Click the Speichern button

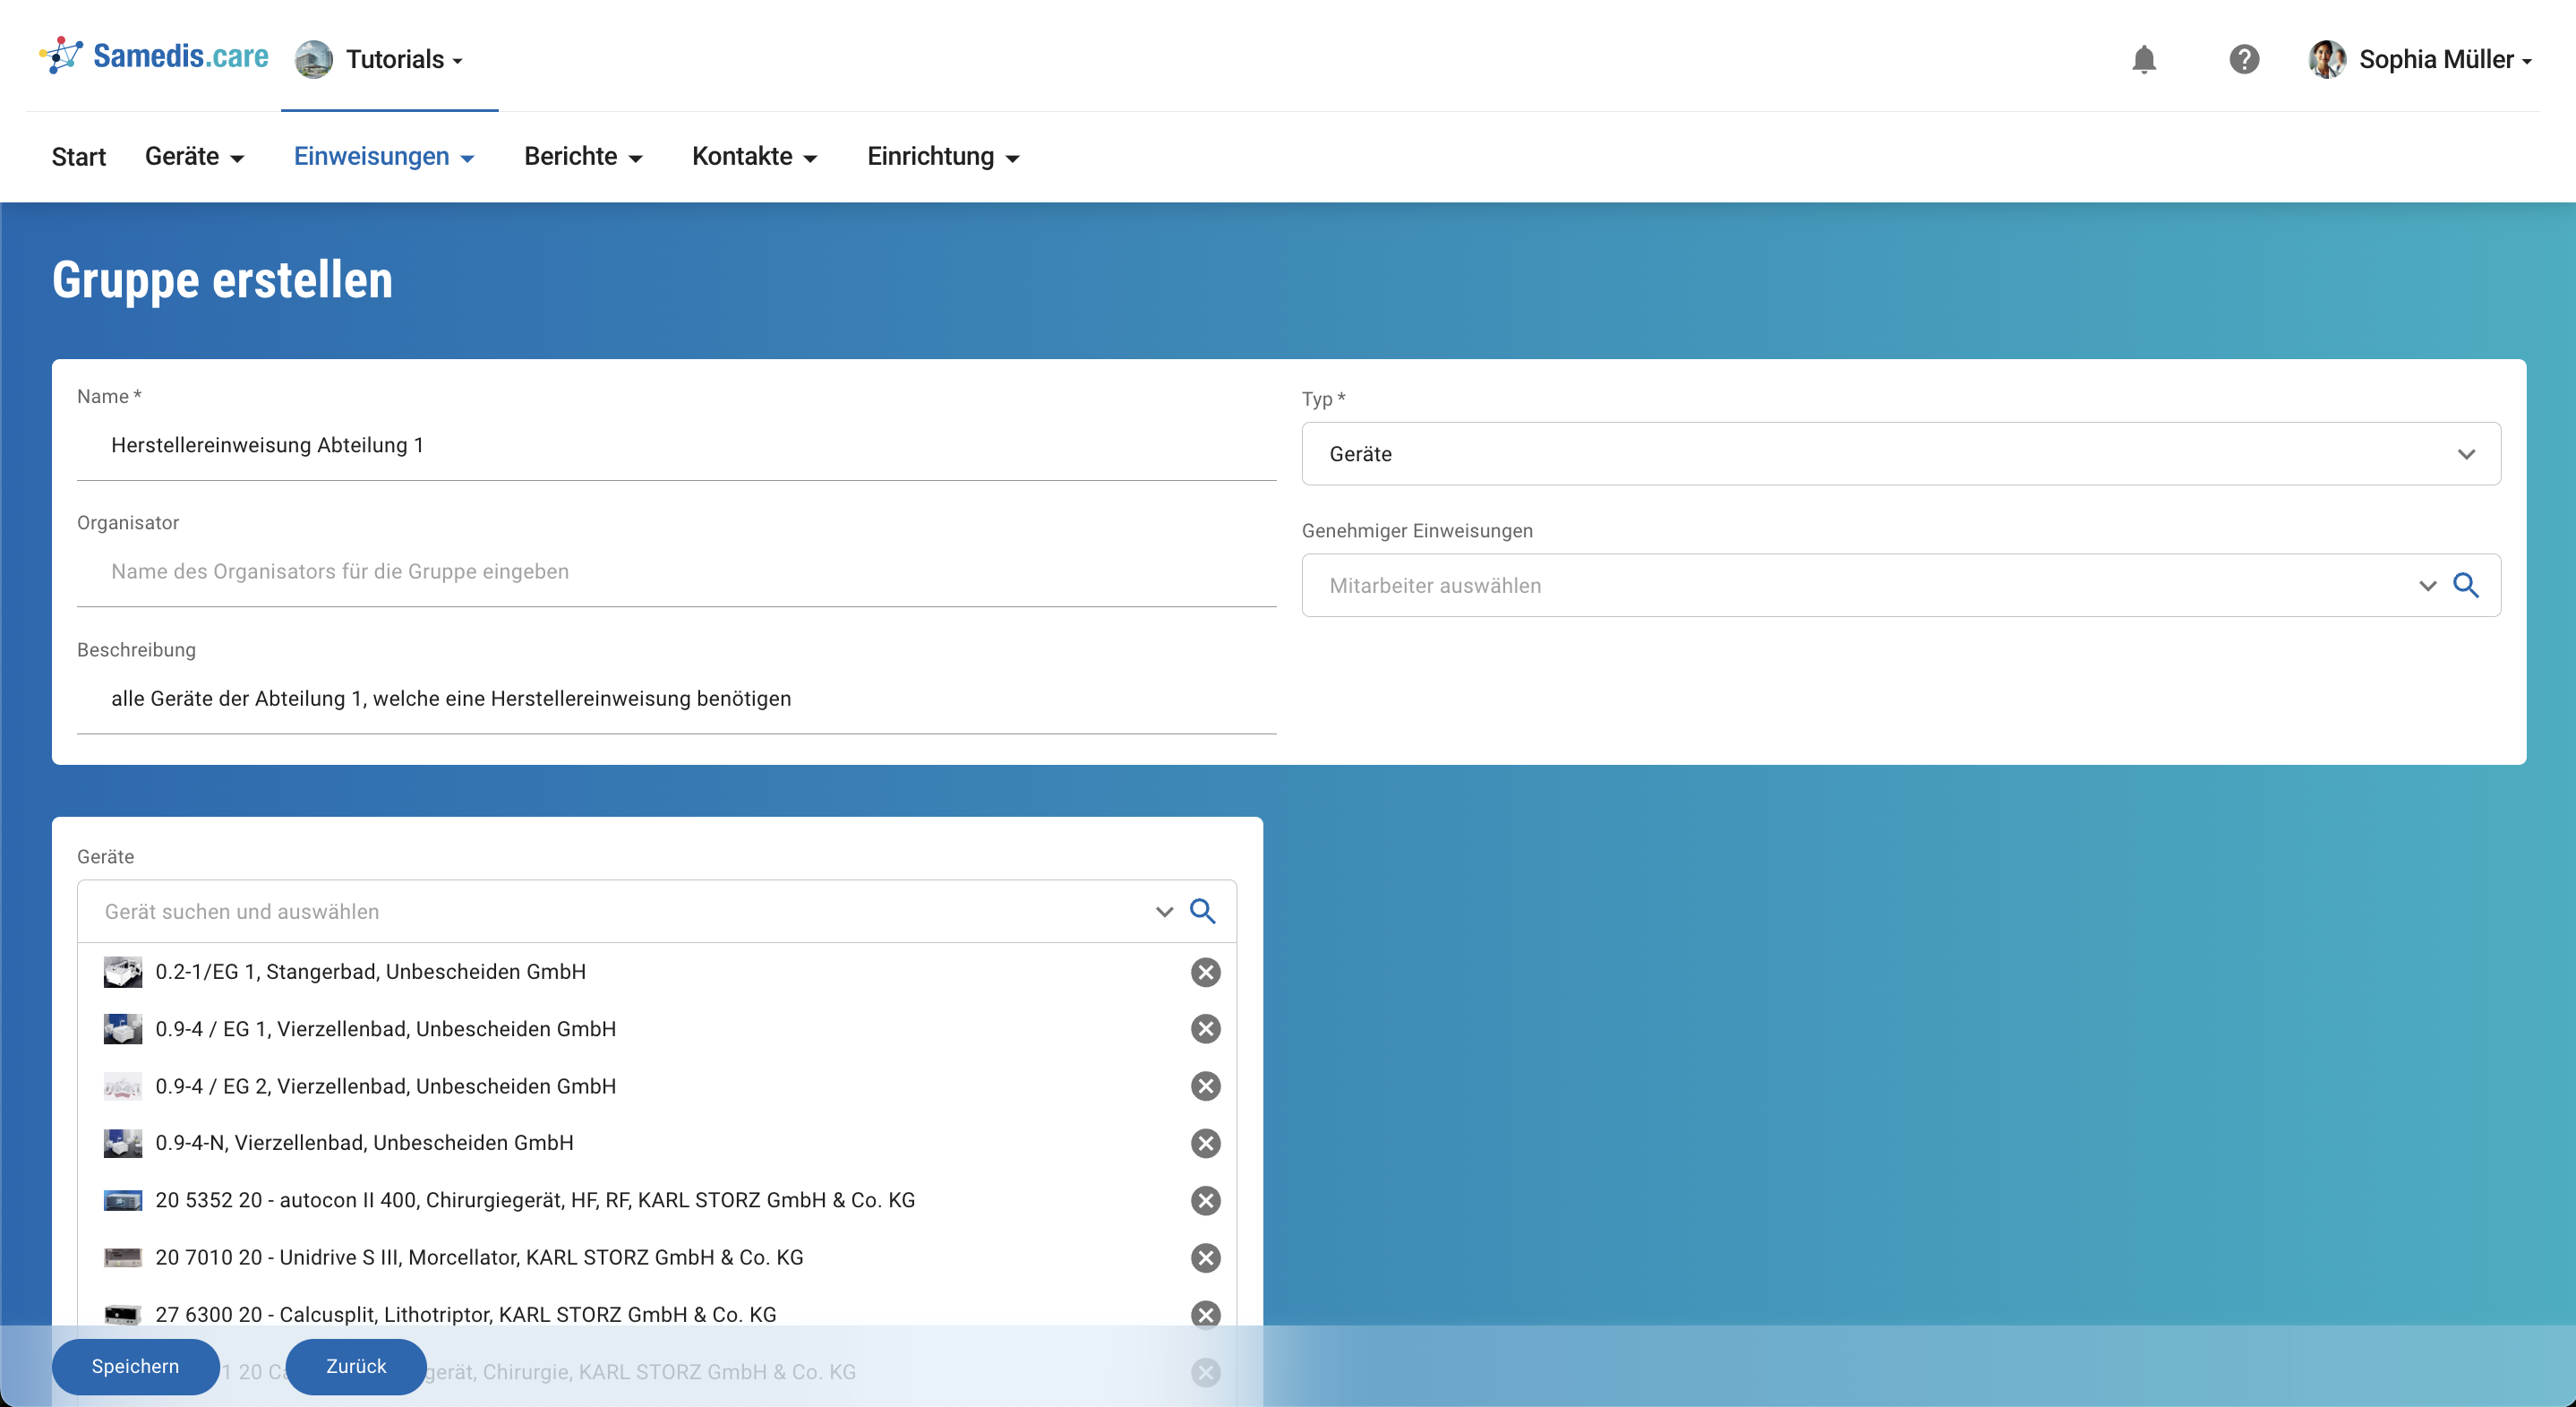point(135,1366)
